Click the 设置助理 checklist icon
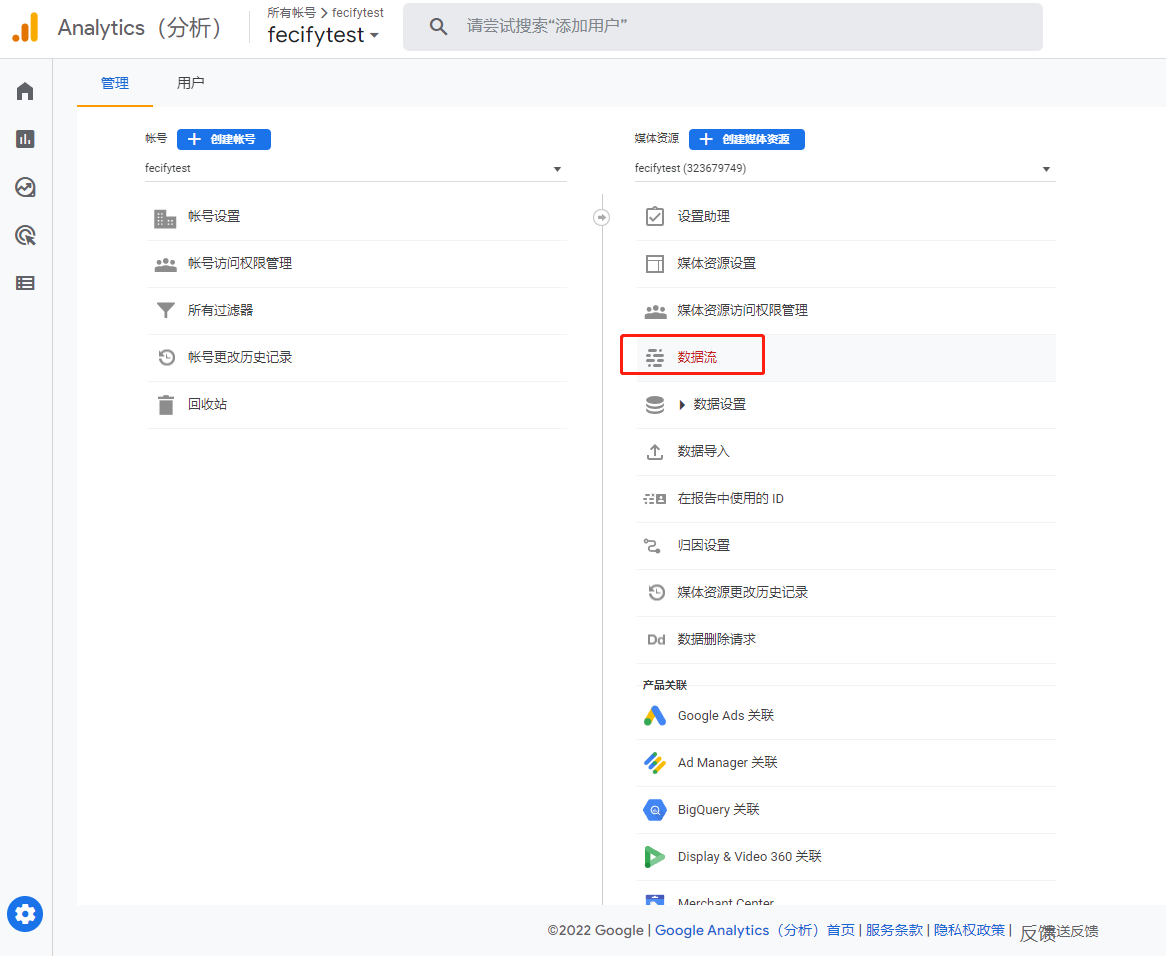Viewport: 1166px width, 956px height. click(x=654, y=216)
